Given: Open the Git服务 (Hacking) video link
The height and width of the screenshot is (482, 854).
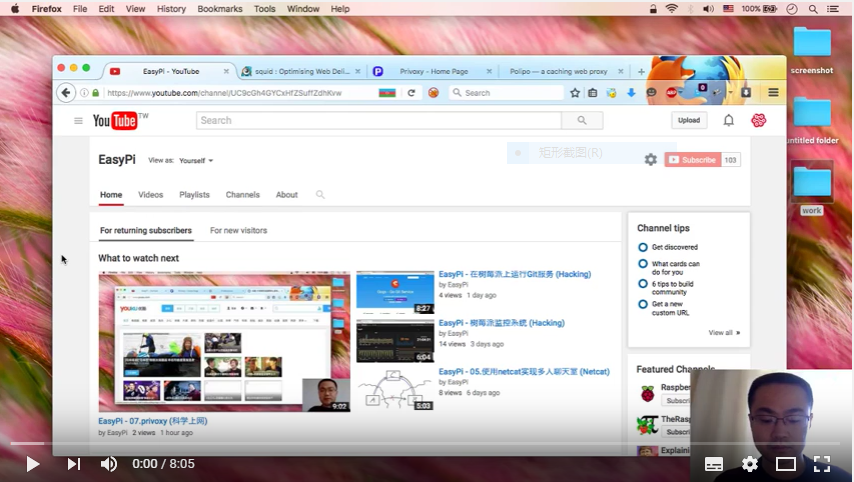Looking at the screenshot, I should tap(515, 274).
